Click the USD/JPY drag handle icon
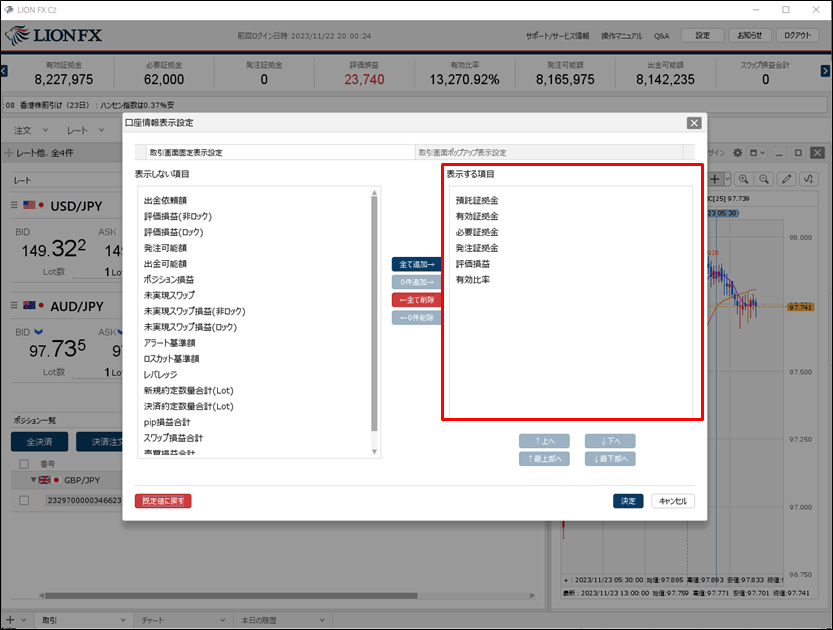Viewport: 833px width, 630px height. point(14,205)
